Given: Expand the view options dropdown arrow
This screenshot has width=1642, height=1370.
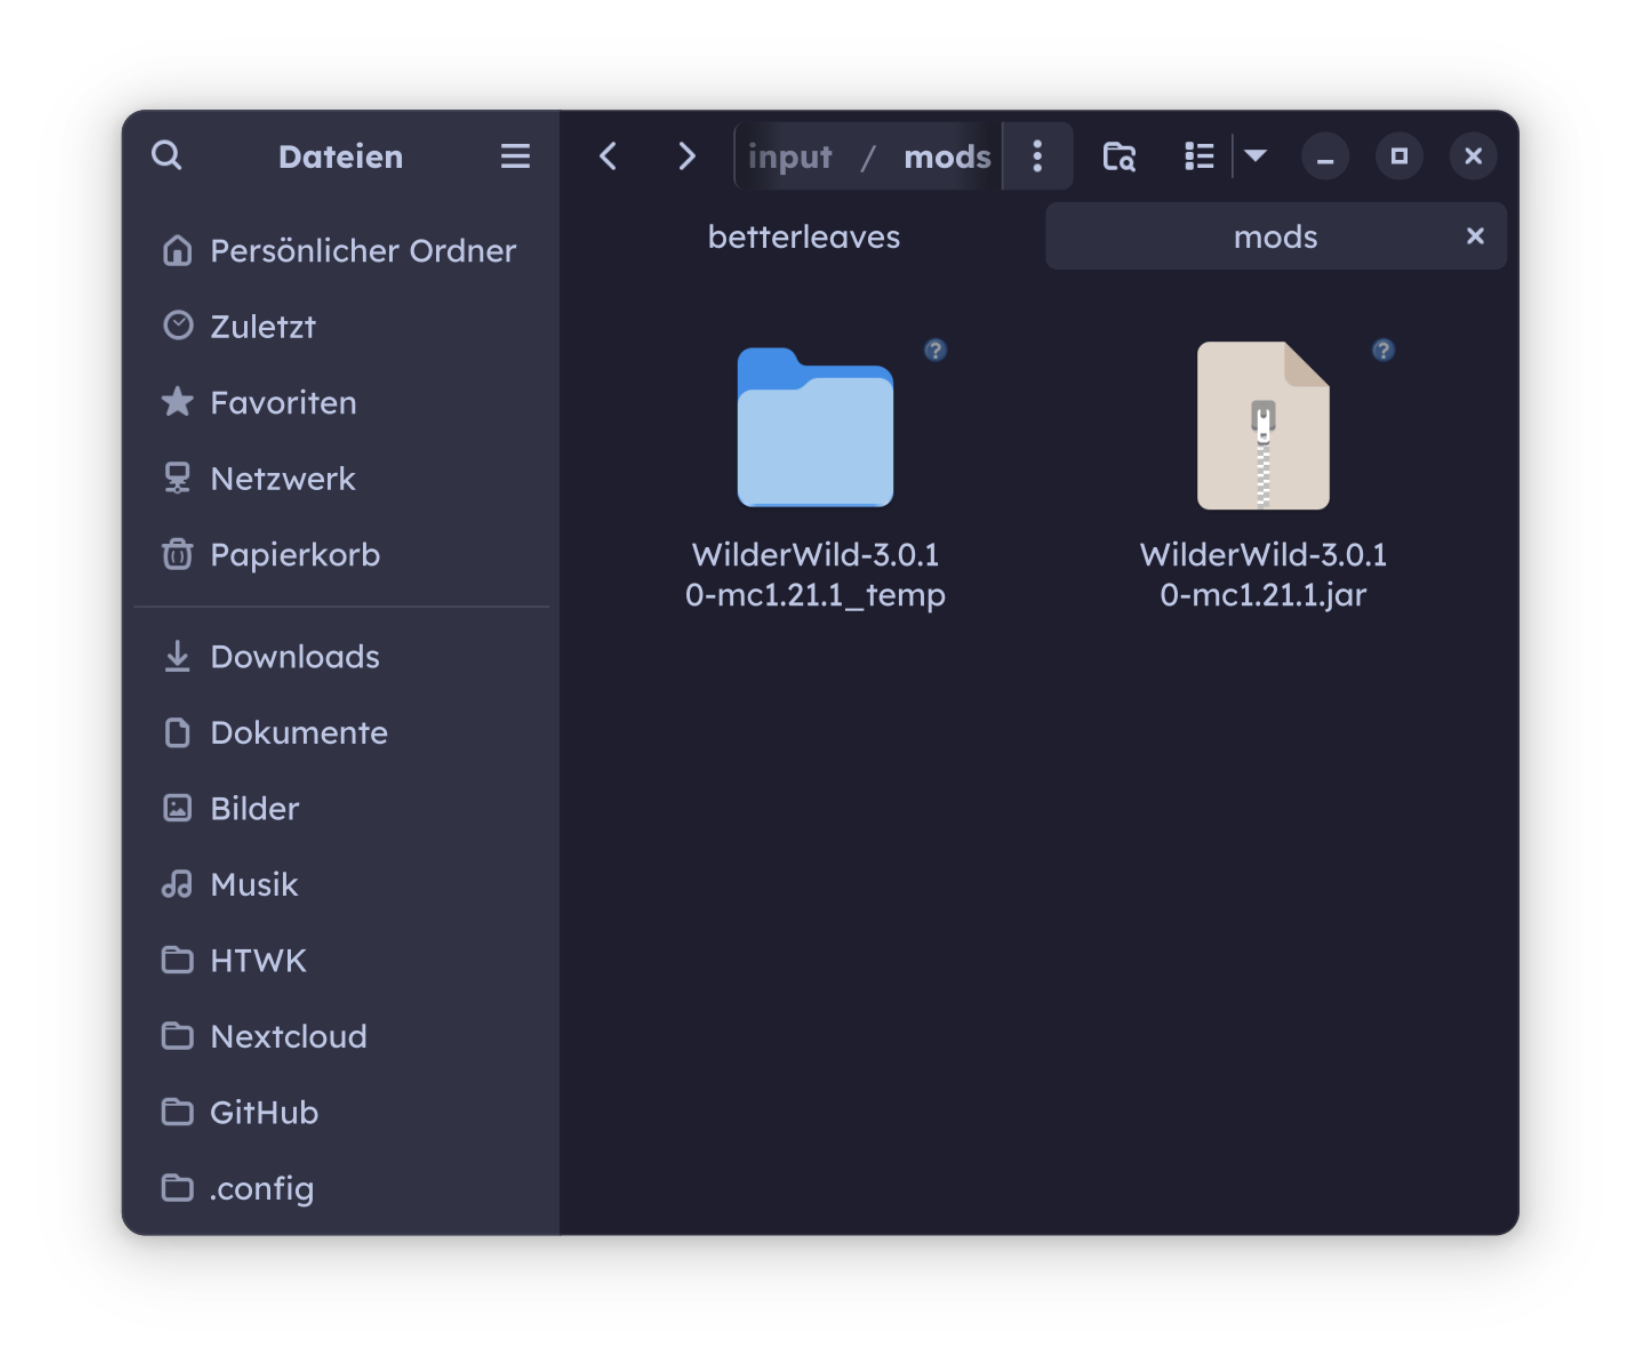Looking at the screenshot, I should (x=1256, y=156).
